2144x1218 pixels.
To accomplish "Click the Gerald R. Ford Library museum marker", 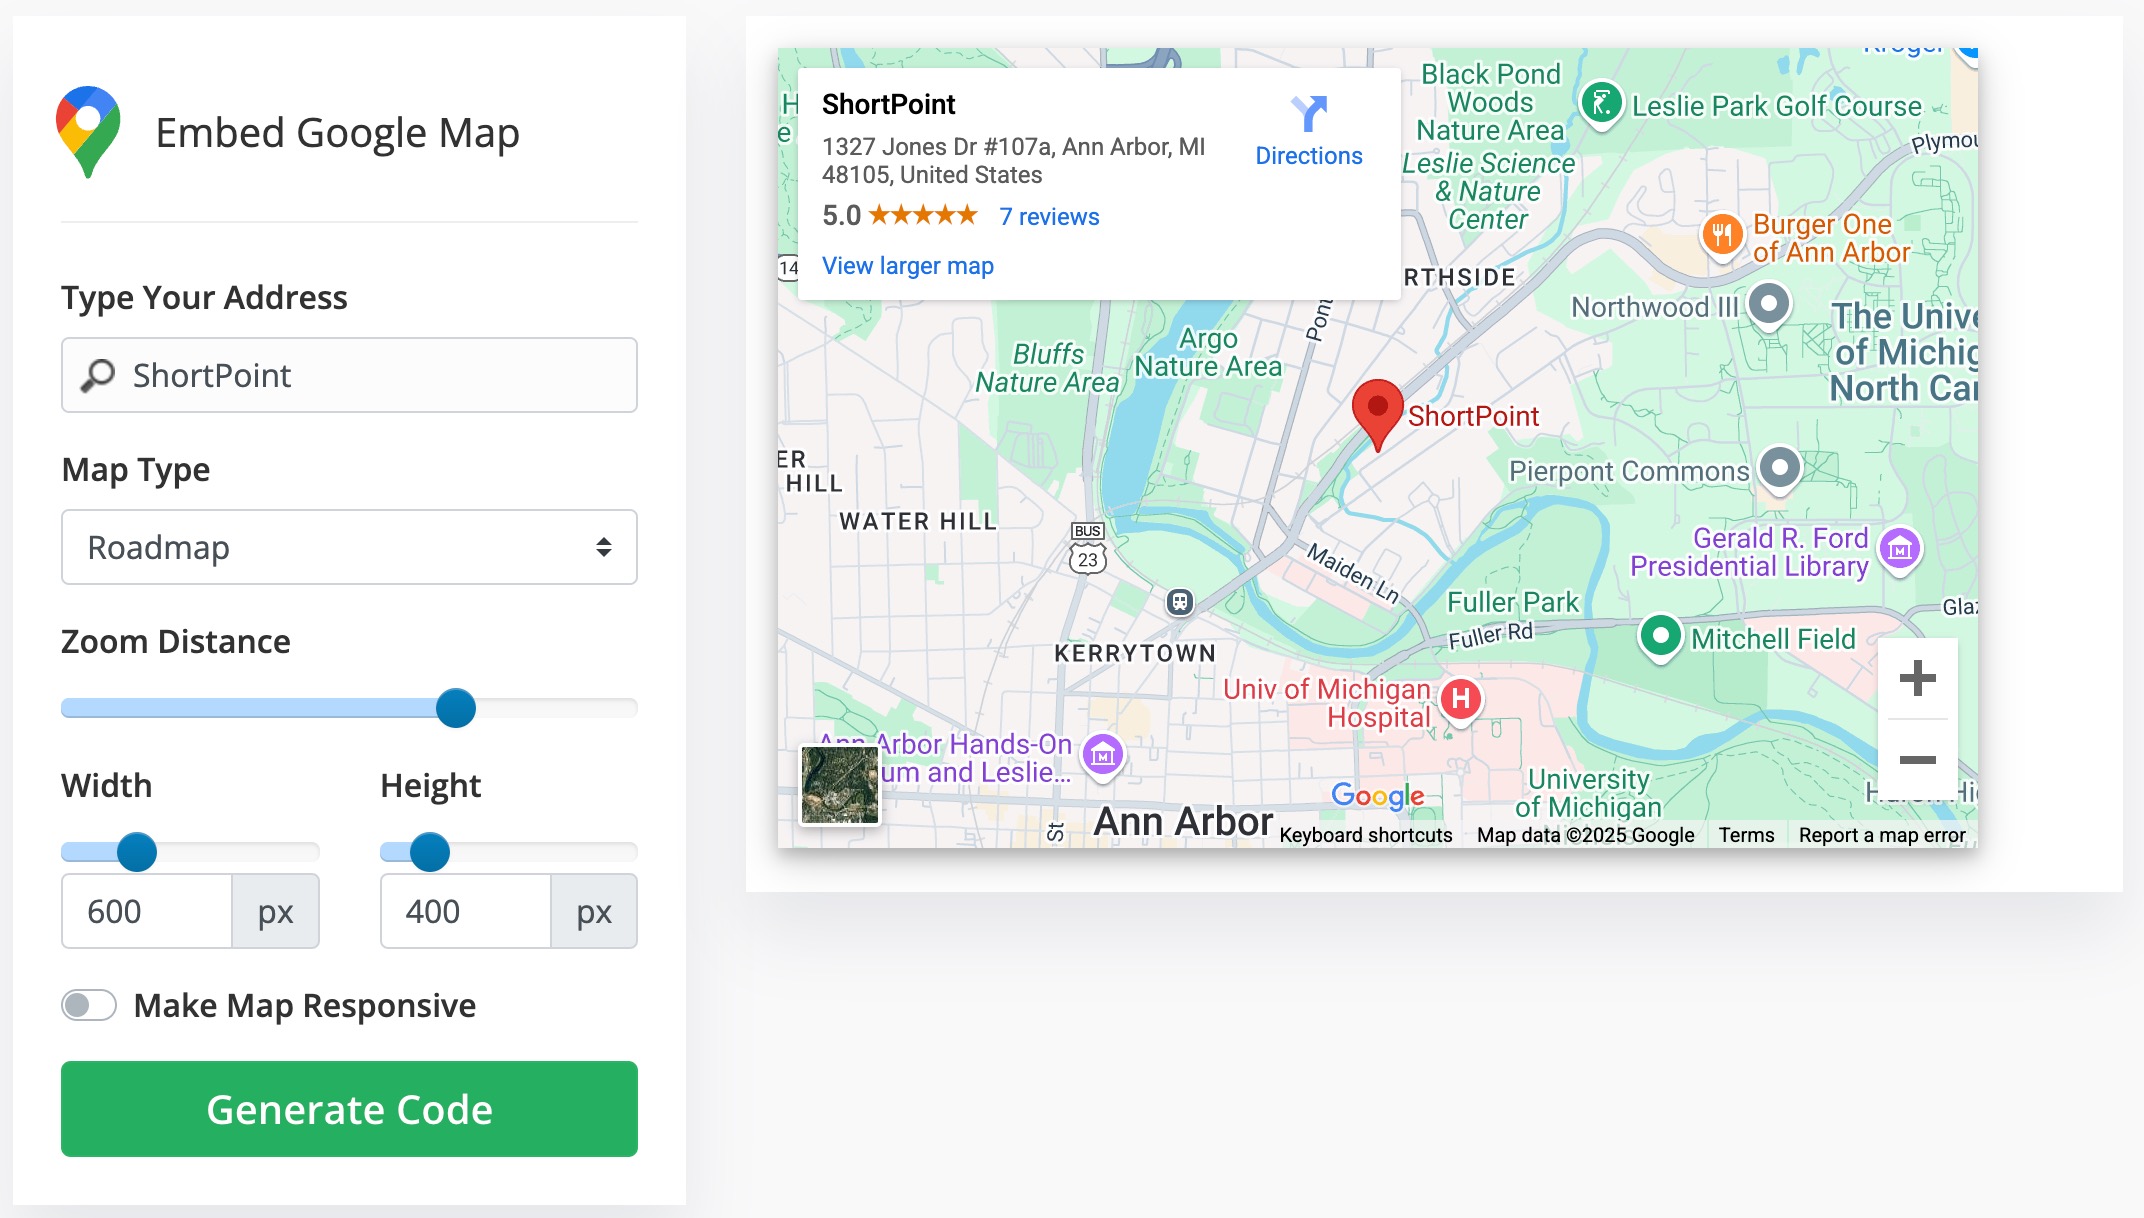I will 1900,549.
